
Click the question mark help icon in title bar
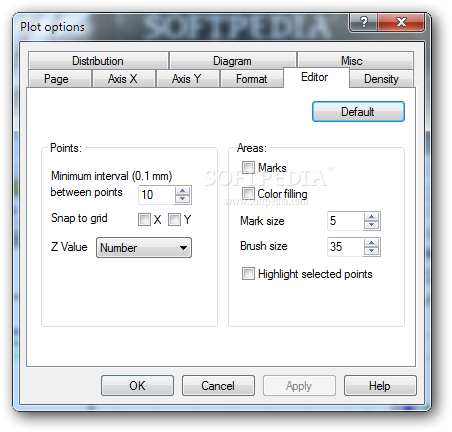pos(363,22)
